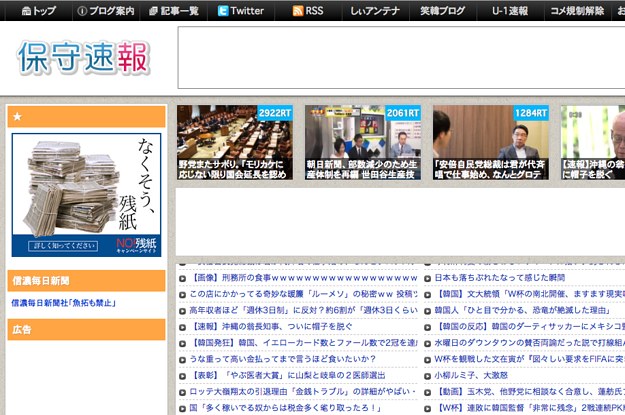Image resolution: width=625 pixels, height=415 pixels.
Task: Open the 信濃毎日新聞社「魚拓も禁止」 link
Action: point(64,303)
